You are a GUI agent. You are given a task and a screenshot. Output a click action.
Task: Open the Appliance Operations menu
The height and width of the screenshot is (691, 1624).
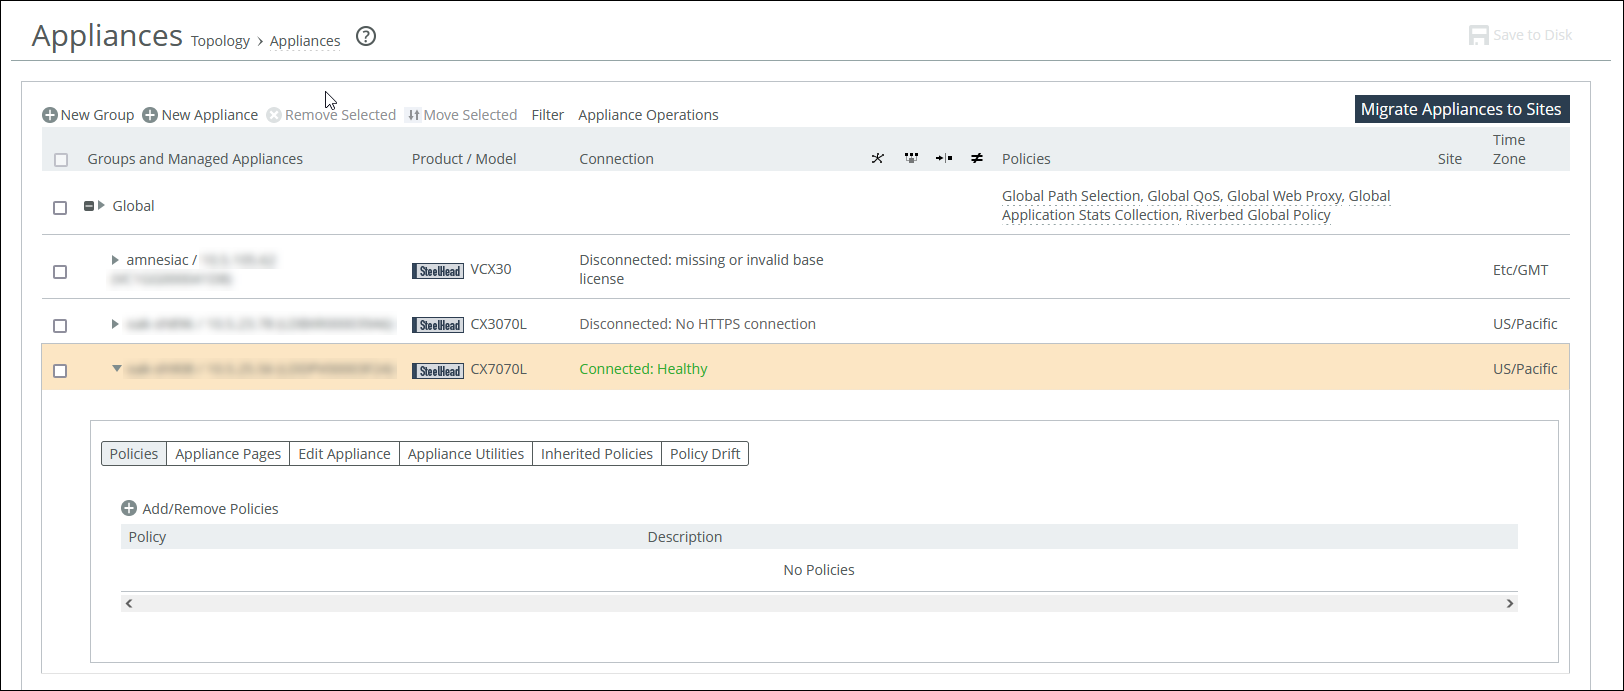pyautogui.click(x=648, y=115)
